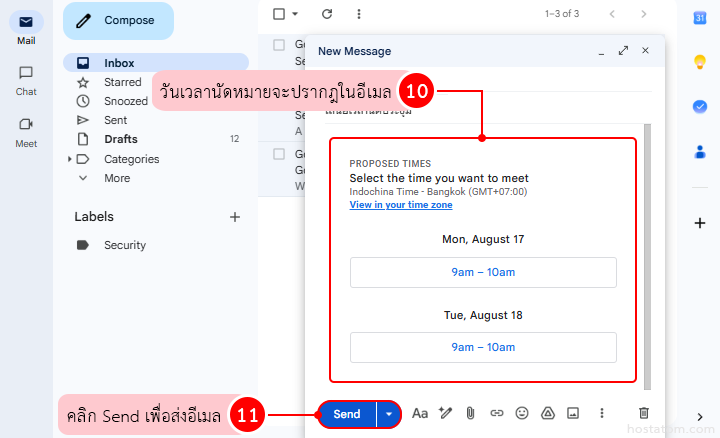Screen dimensions: 720x438
Task: Open compose more options three dots
Action: 602,413
